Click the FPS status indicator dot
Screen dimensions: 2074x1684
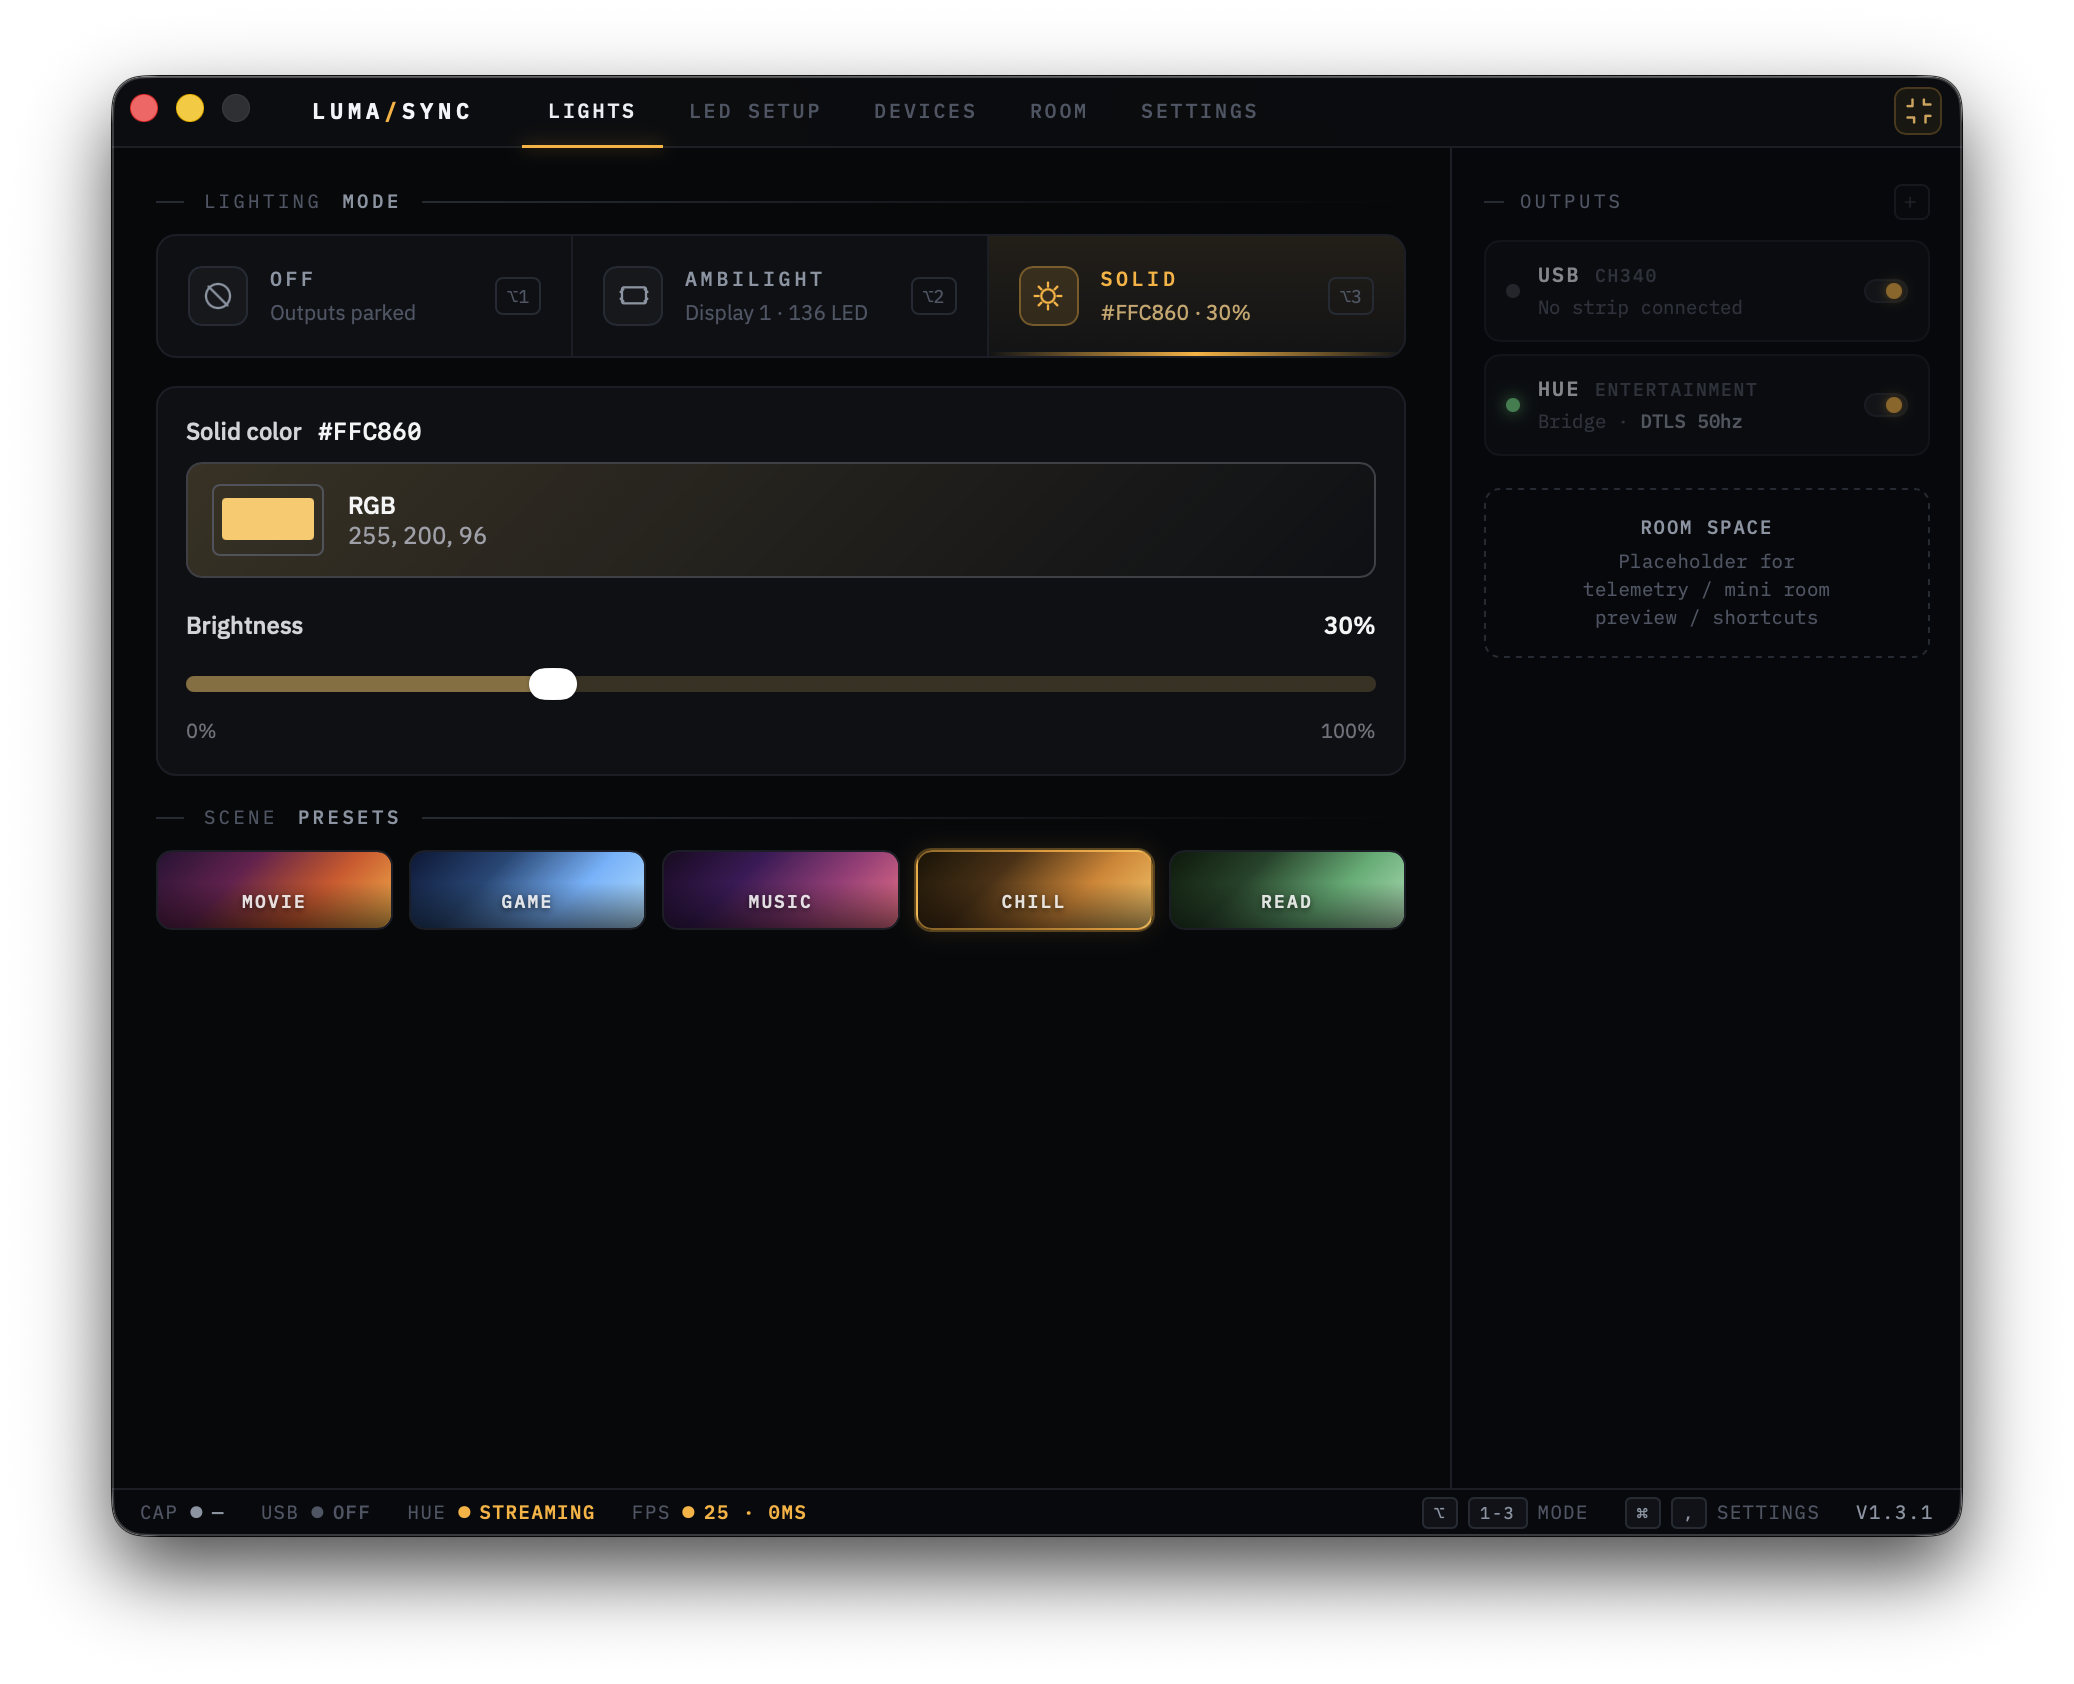(x=688, y=1512)
